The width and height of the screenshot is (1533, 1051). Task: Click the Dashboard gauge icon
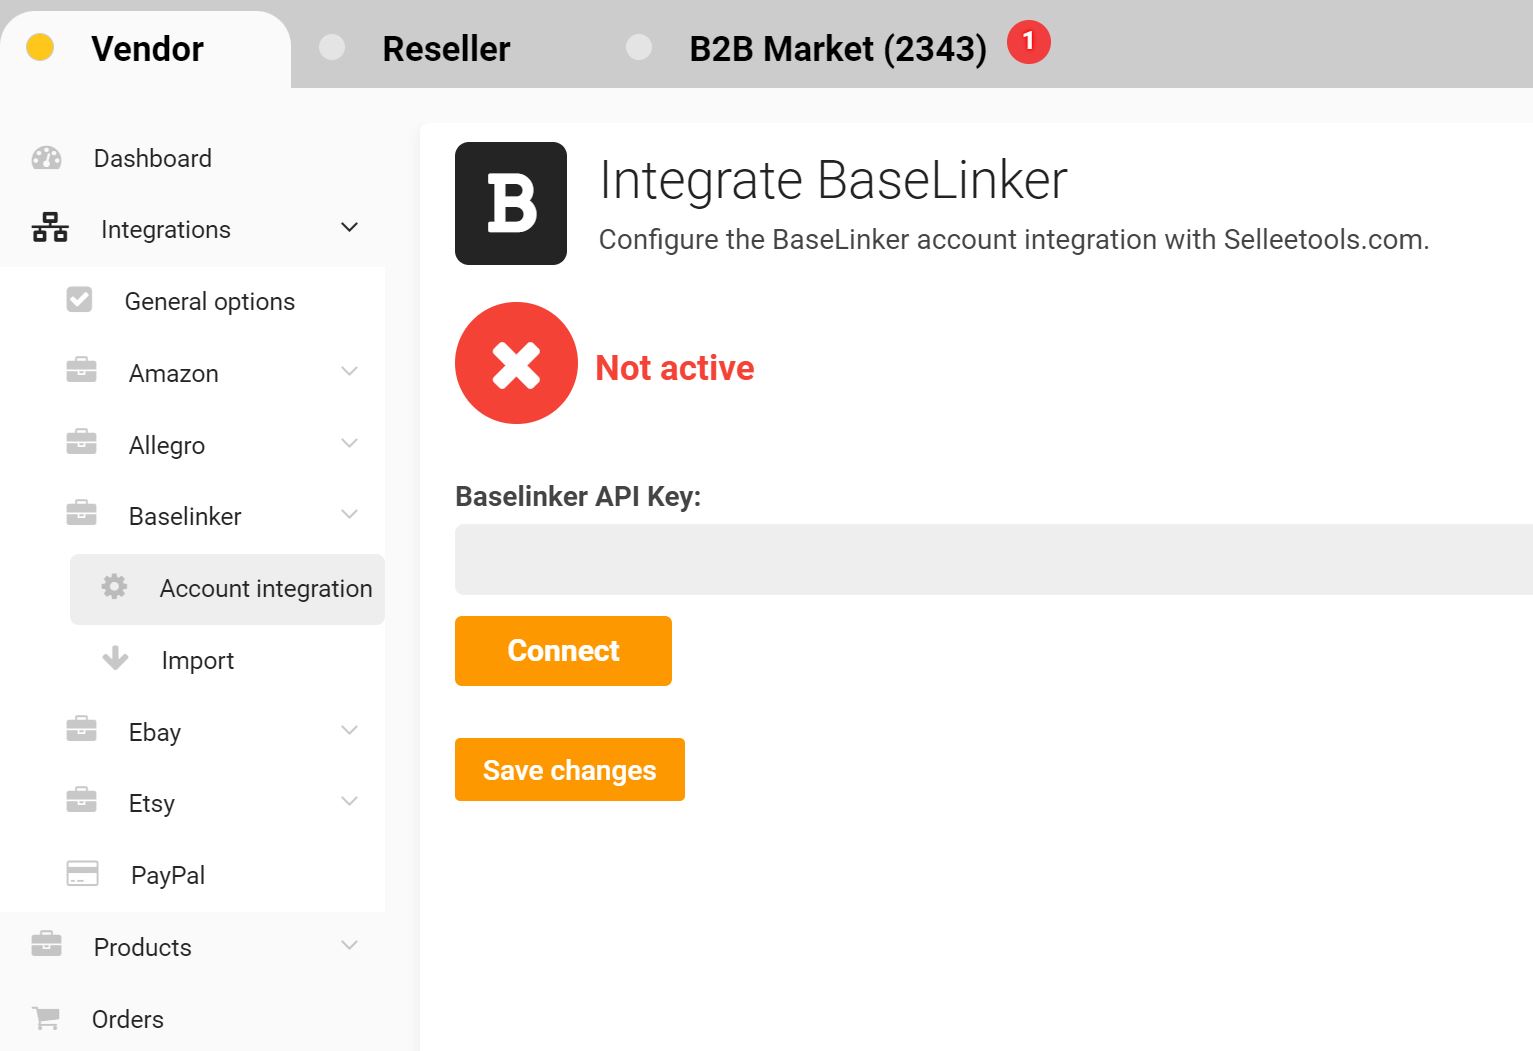pyautogui.click(x=47, y=158)
